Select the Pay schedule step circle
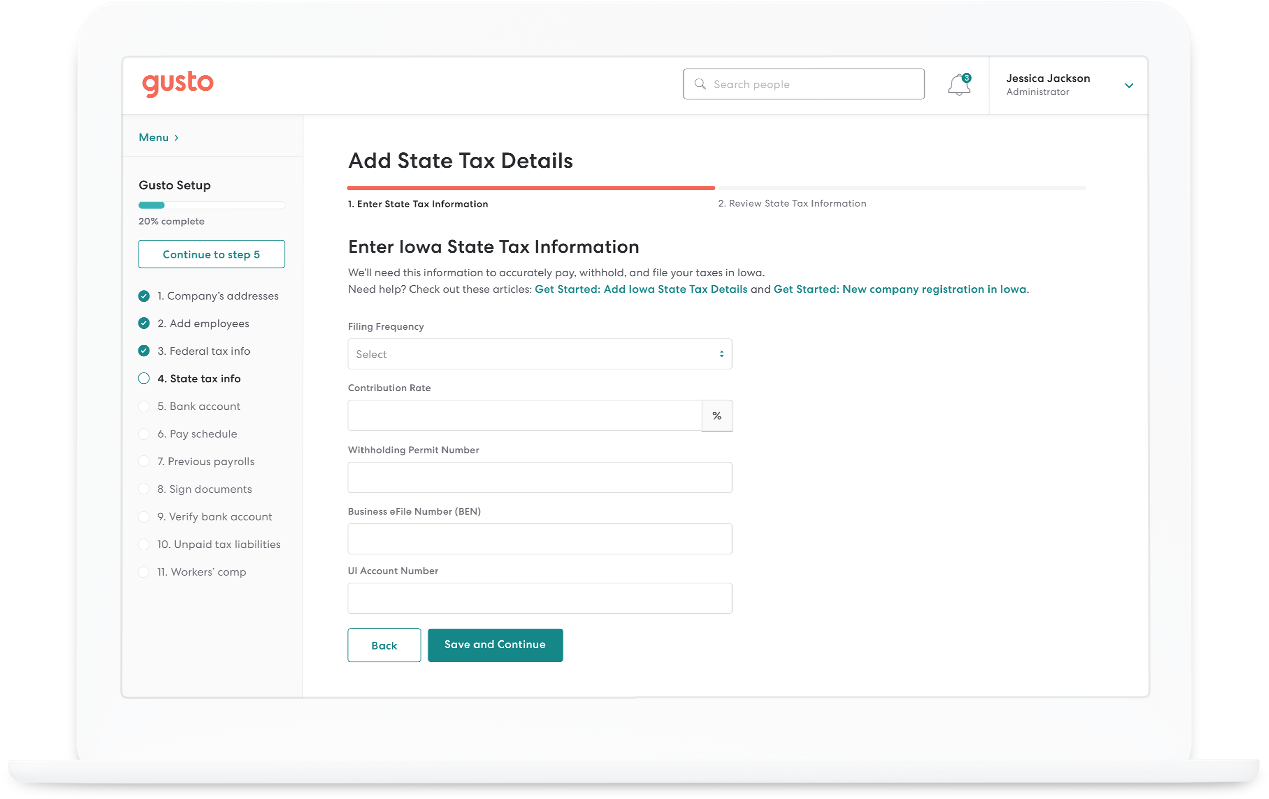Image resolution: width=1269 pixels, height=799 pixels. (144, 434)
